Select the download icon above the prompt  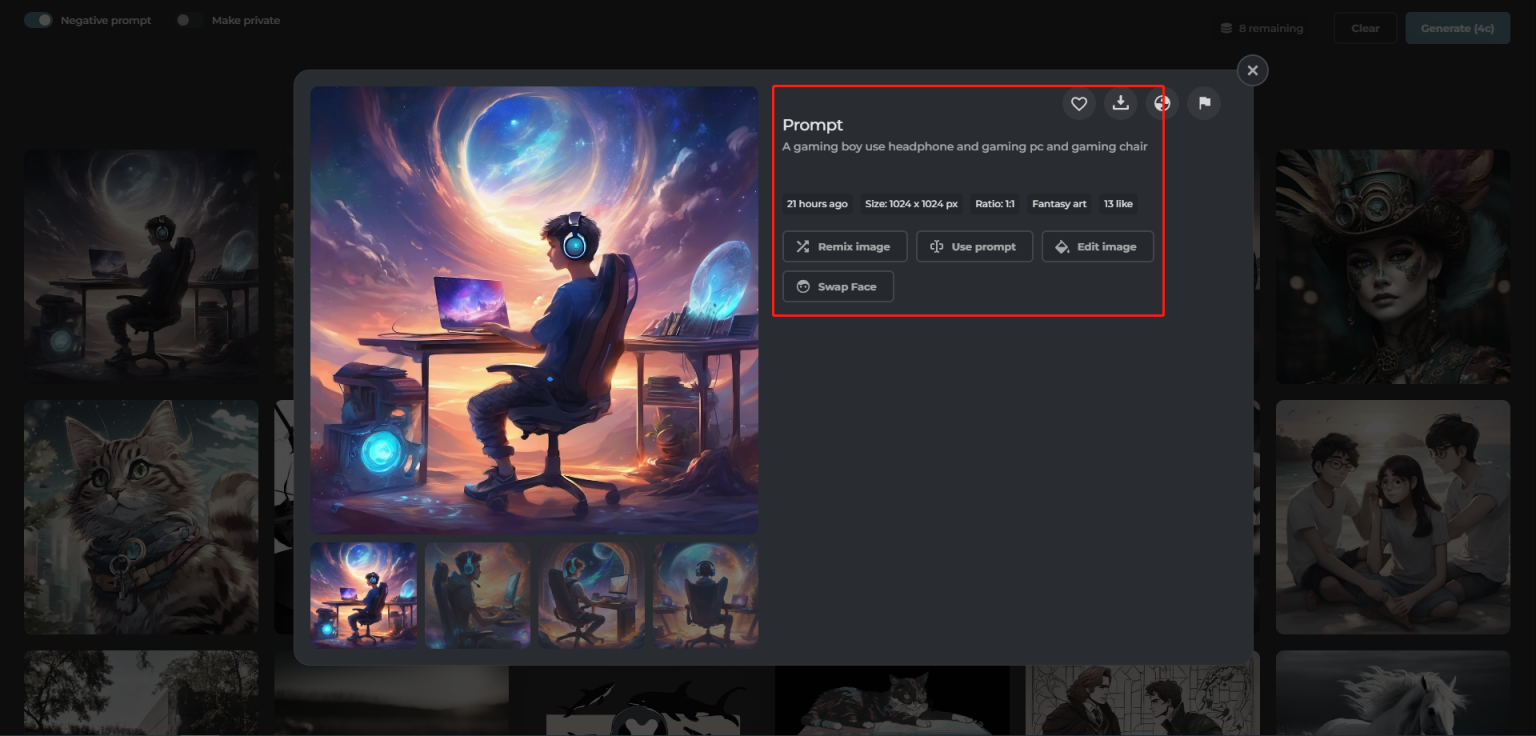[1120, 103]
